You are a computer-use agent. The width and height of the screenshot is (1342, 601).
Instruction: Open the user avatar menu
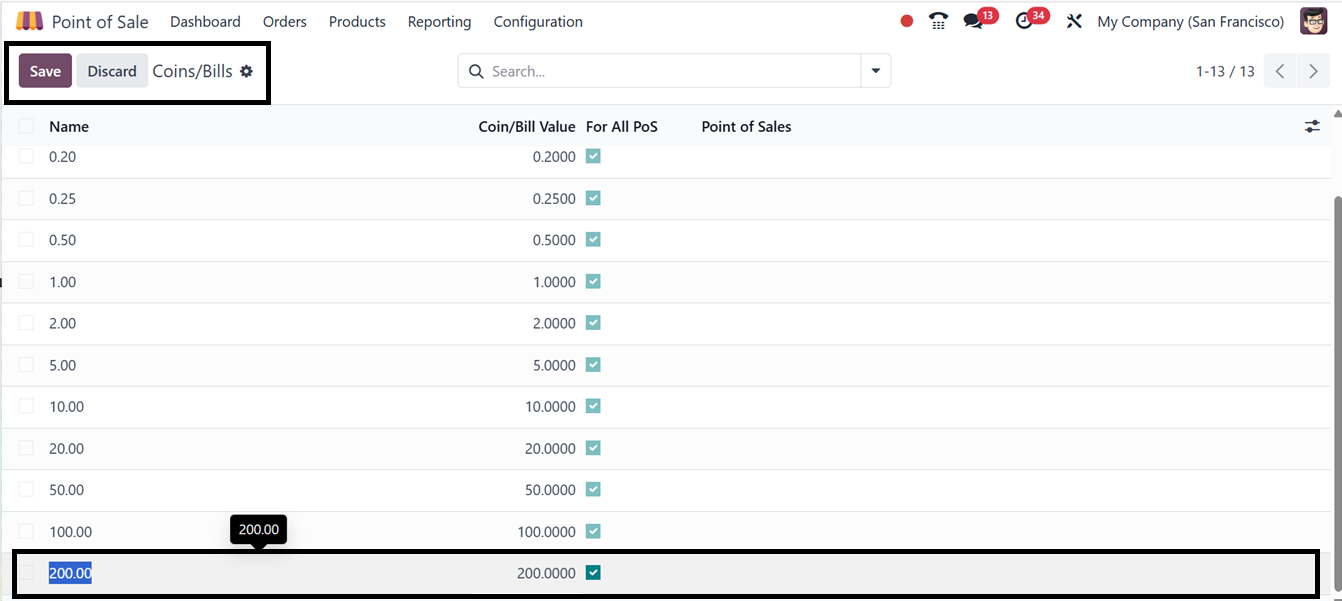point(1313,21)
